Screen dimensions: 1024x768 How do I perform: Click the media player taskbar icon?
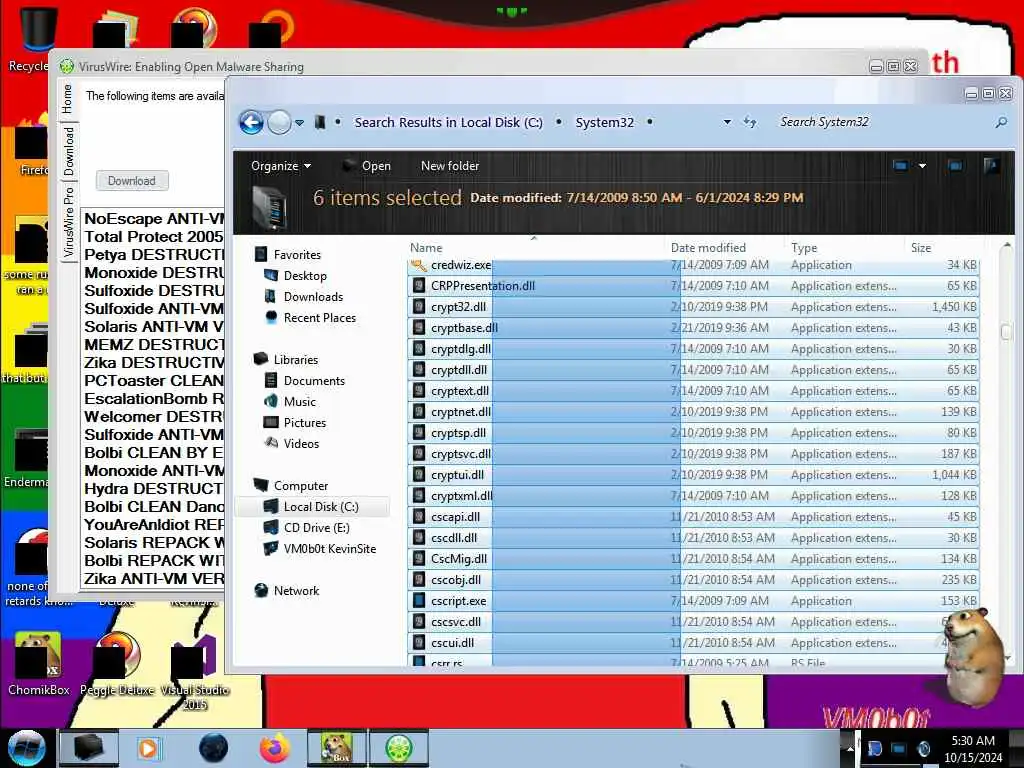148,748
